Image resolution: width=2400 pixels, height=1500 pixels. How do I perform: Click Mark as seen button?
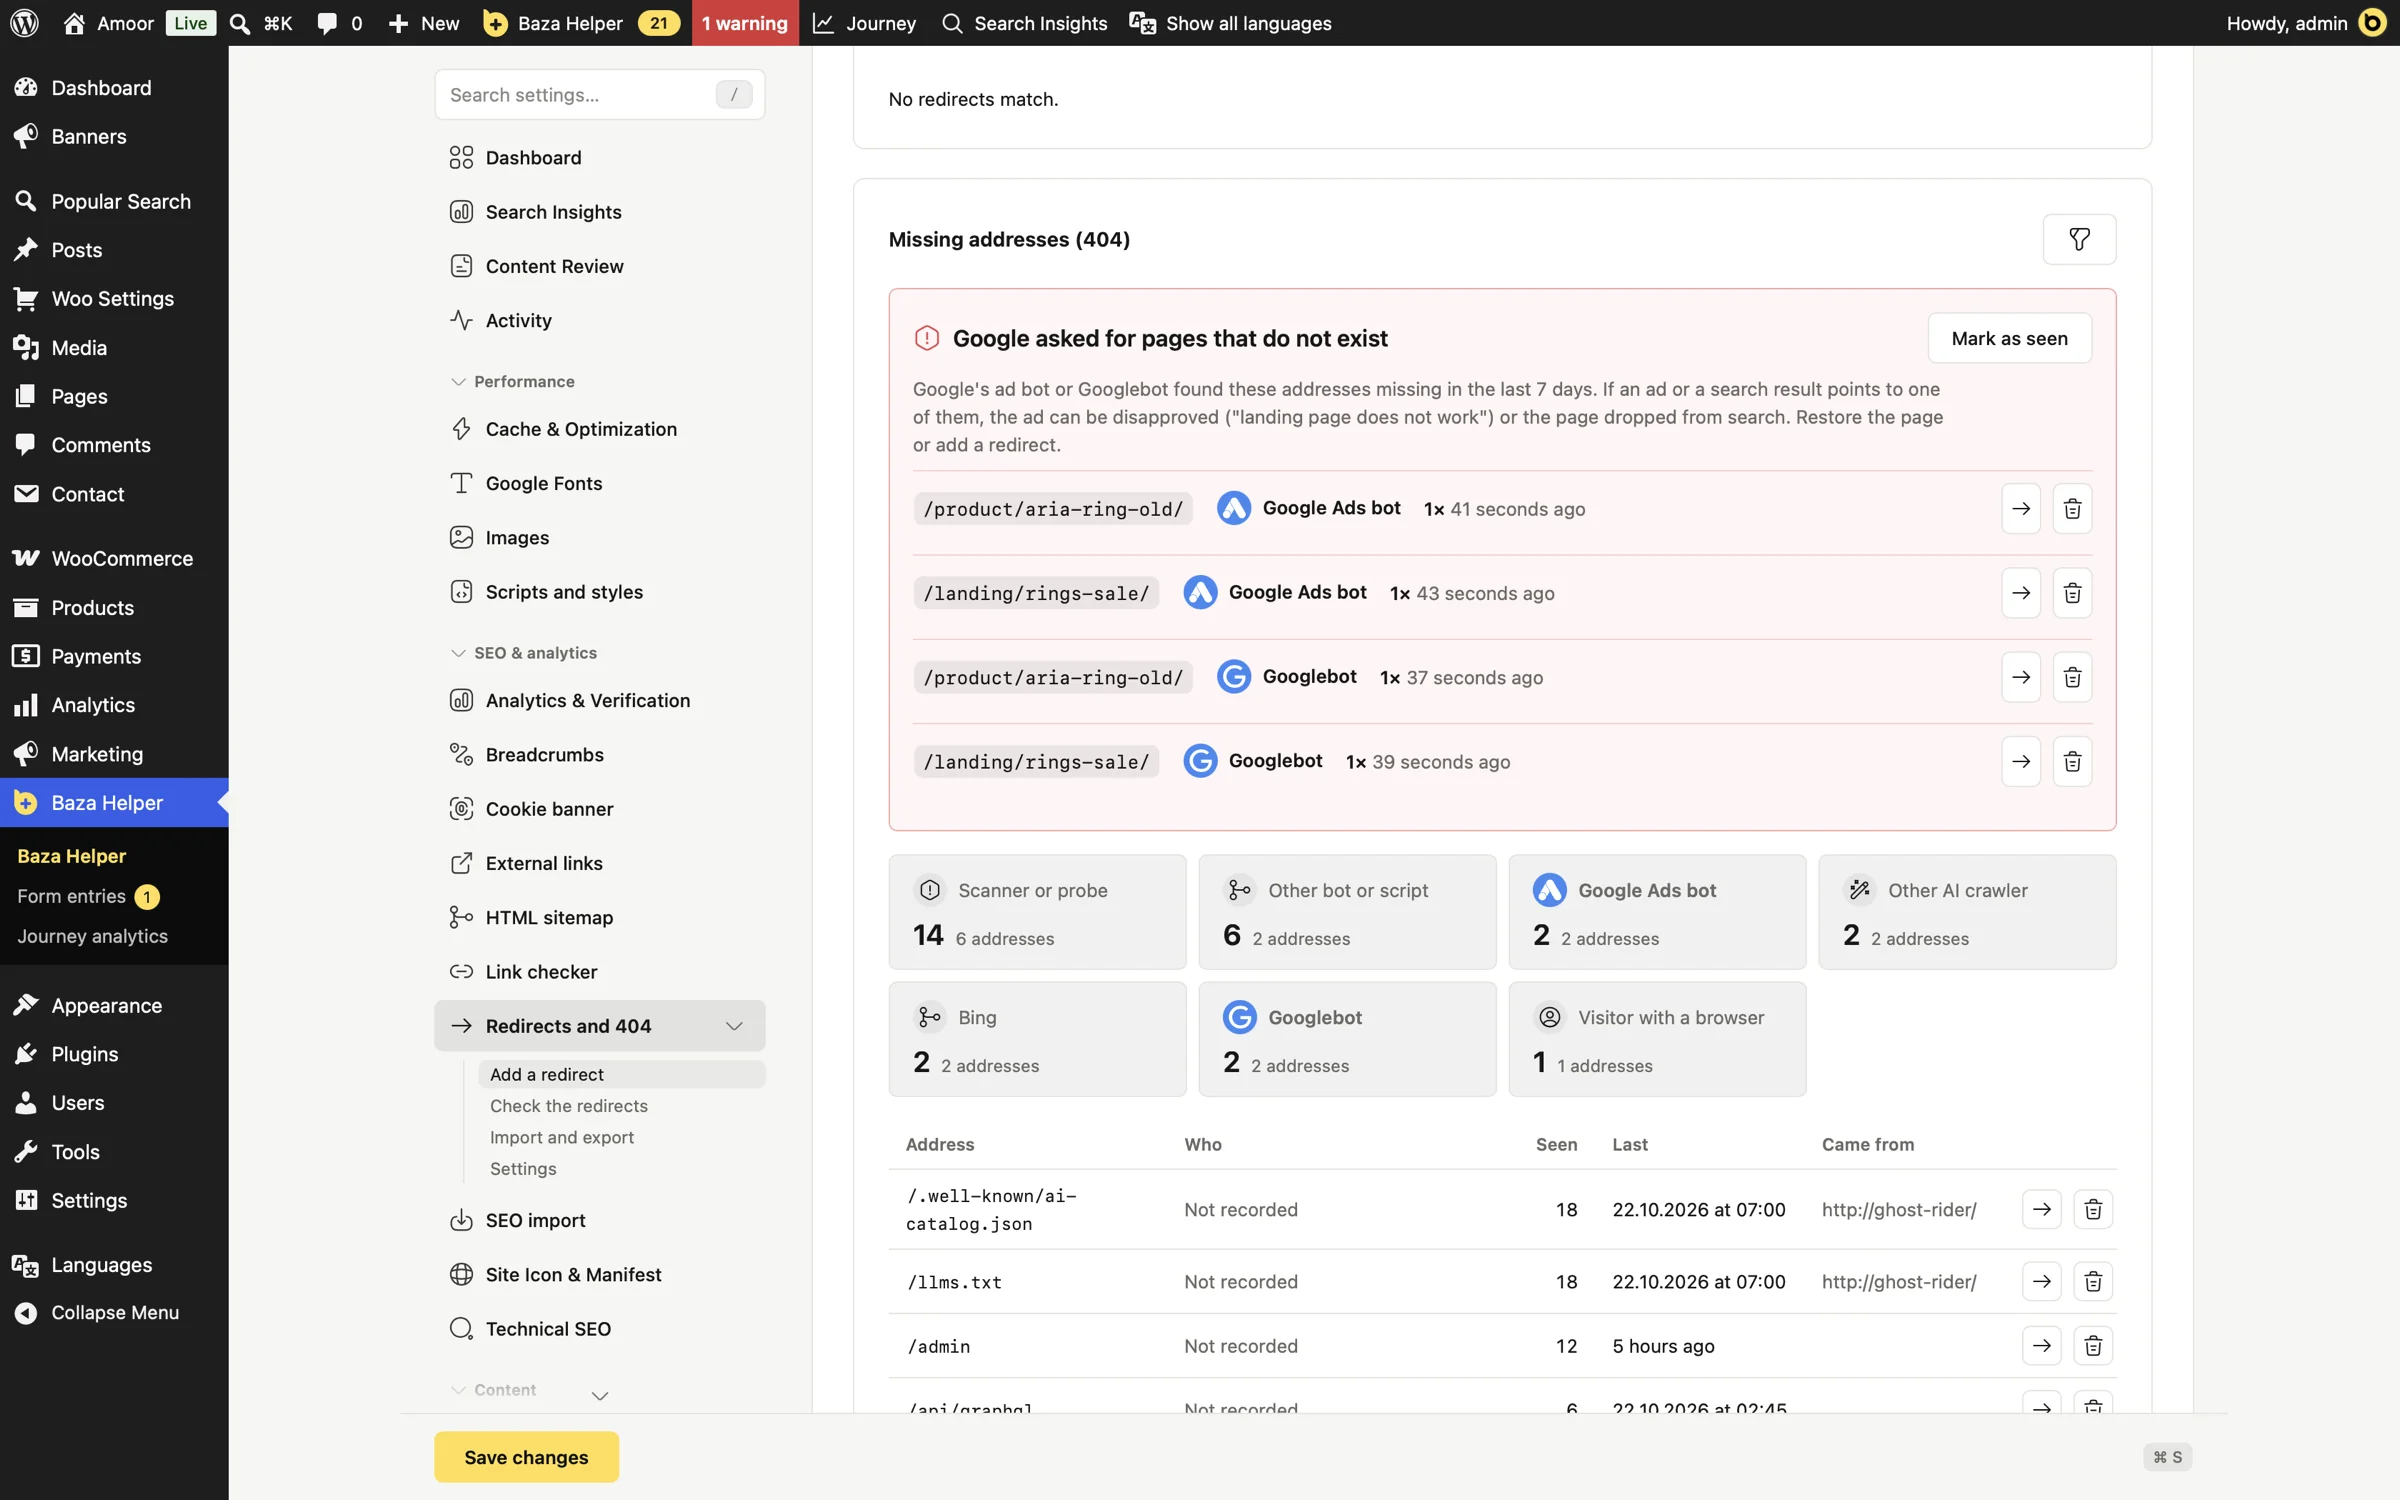[2009, 338]
